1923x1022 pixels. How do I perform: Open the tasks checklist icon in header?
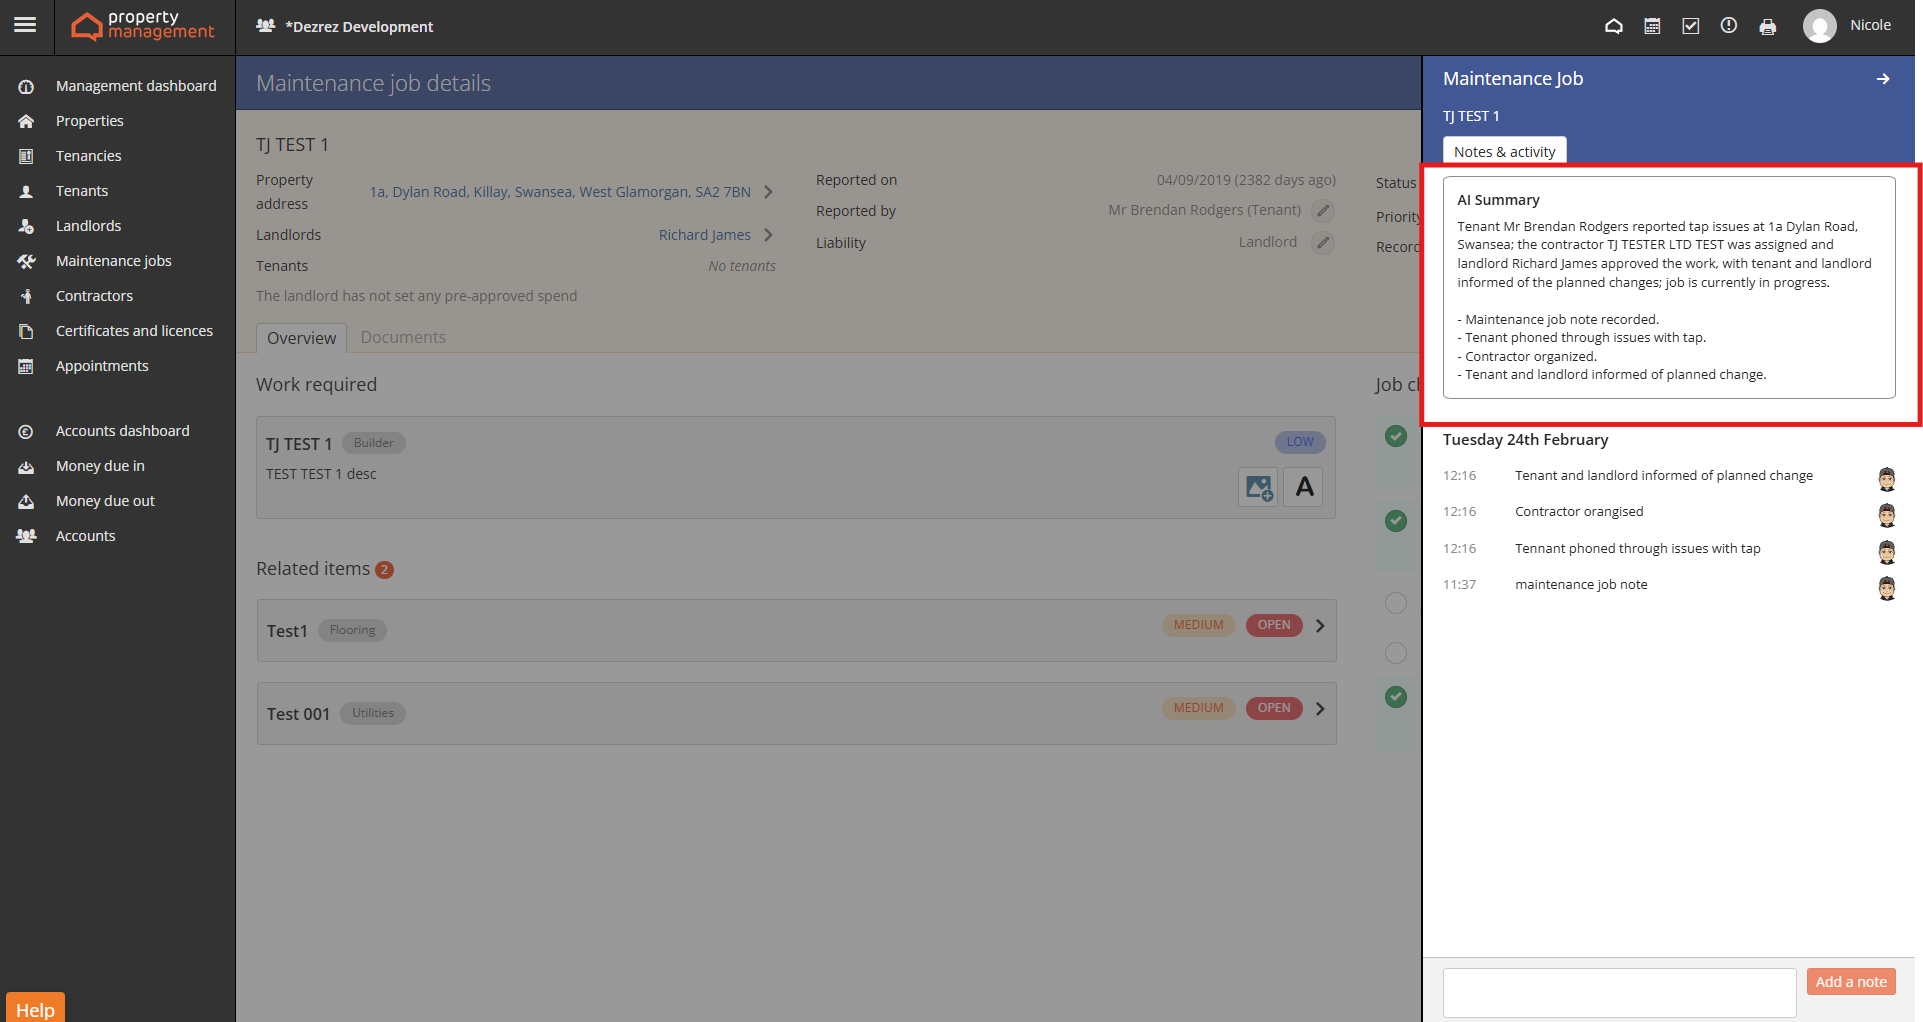pyautogui.click(x=1690, y=27)
